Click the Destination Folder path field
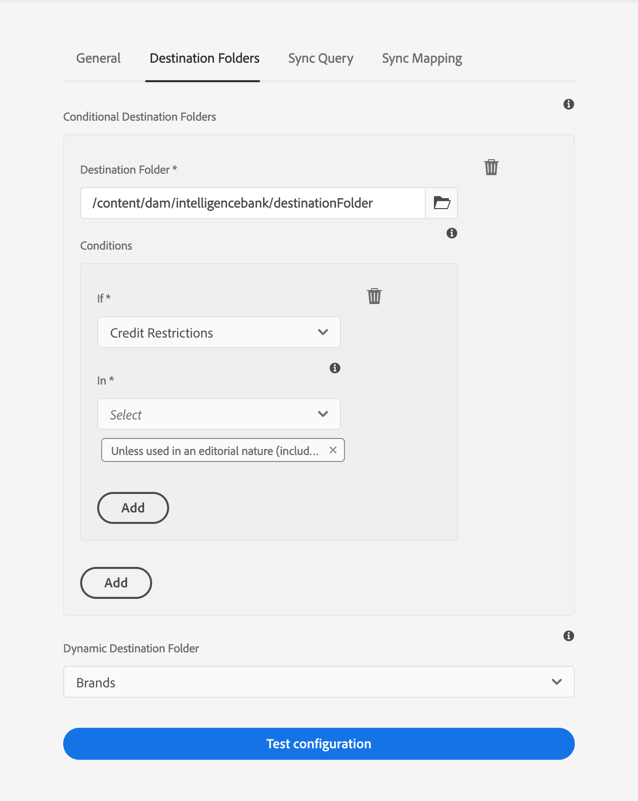Image resolution: width=638 pixels, height=801 pixels. coord(252,203)
